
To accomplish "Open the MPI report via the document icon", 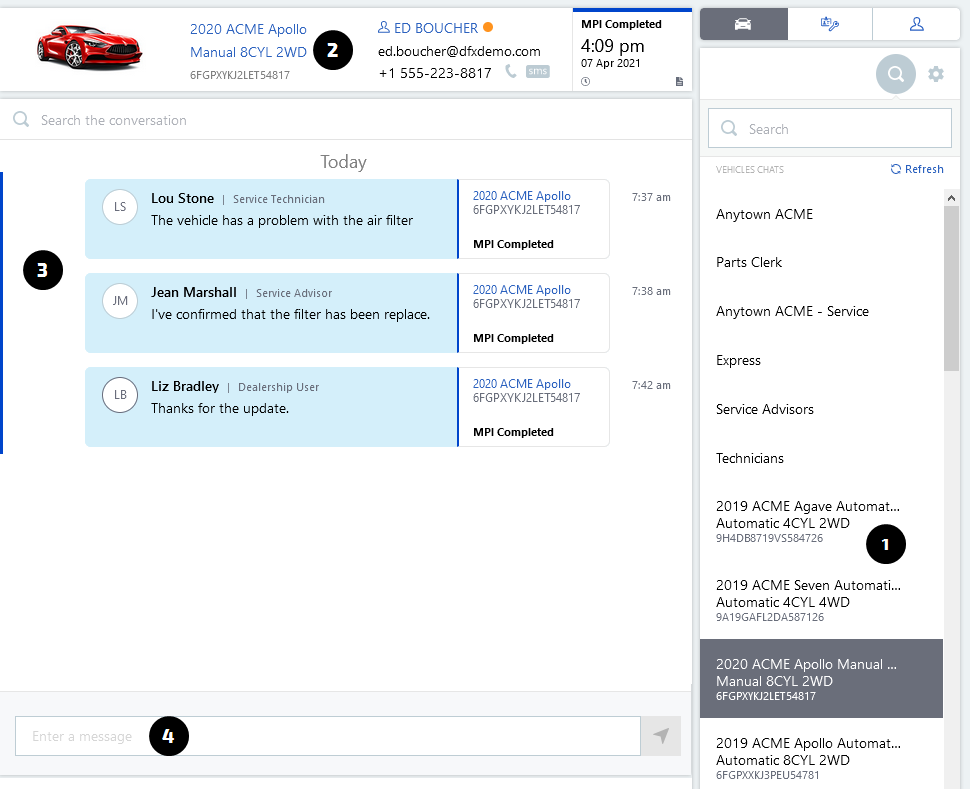I will [x=679, y=82].
